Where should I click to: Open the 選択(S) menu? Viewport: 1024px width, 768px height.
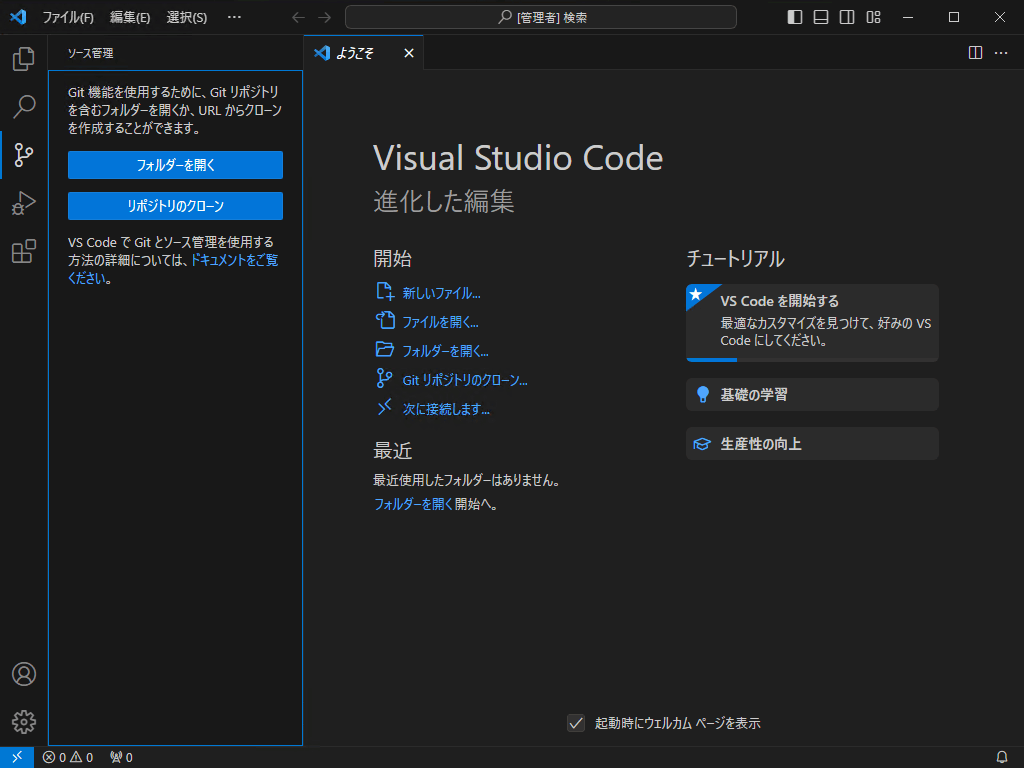click(x=187, y=18)
